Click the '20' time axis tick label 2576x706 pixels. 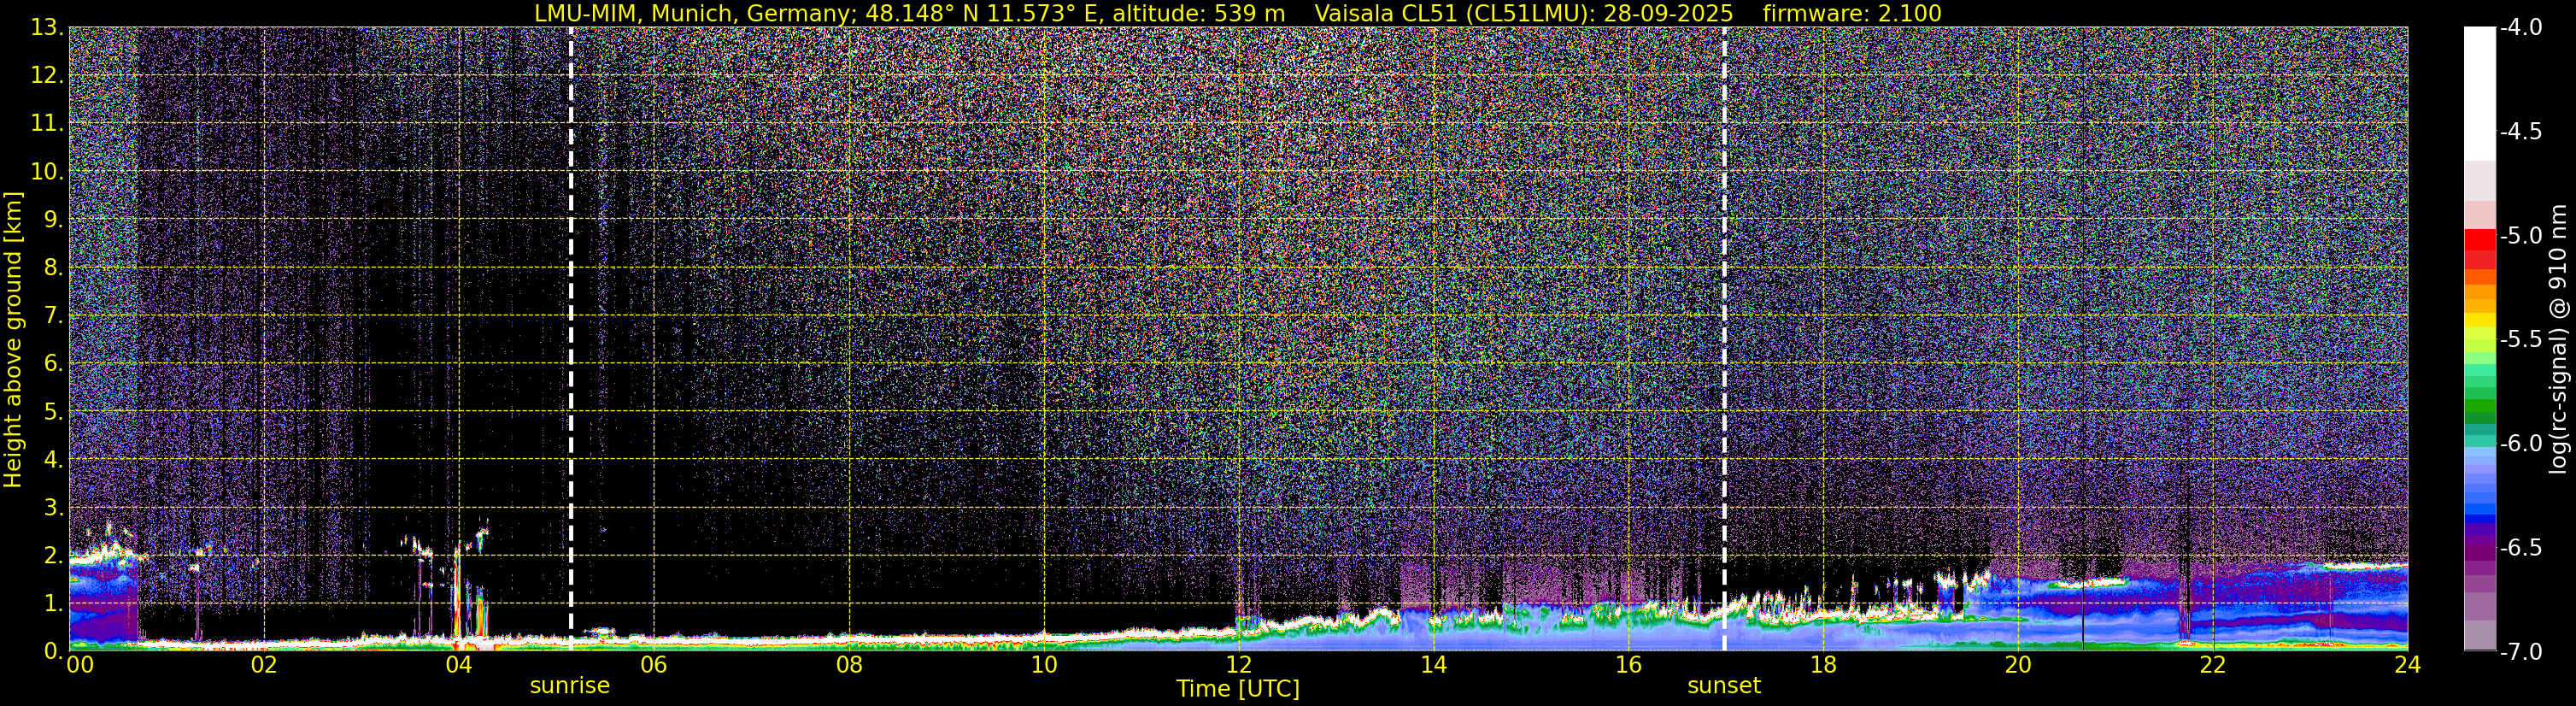click(2018, 665)
